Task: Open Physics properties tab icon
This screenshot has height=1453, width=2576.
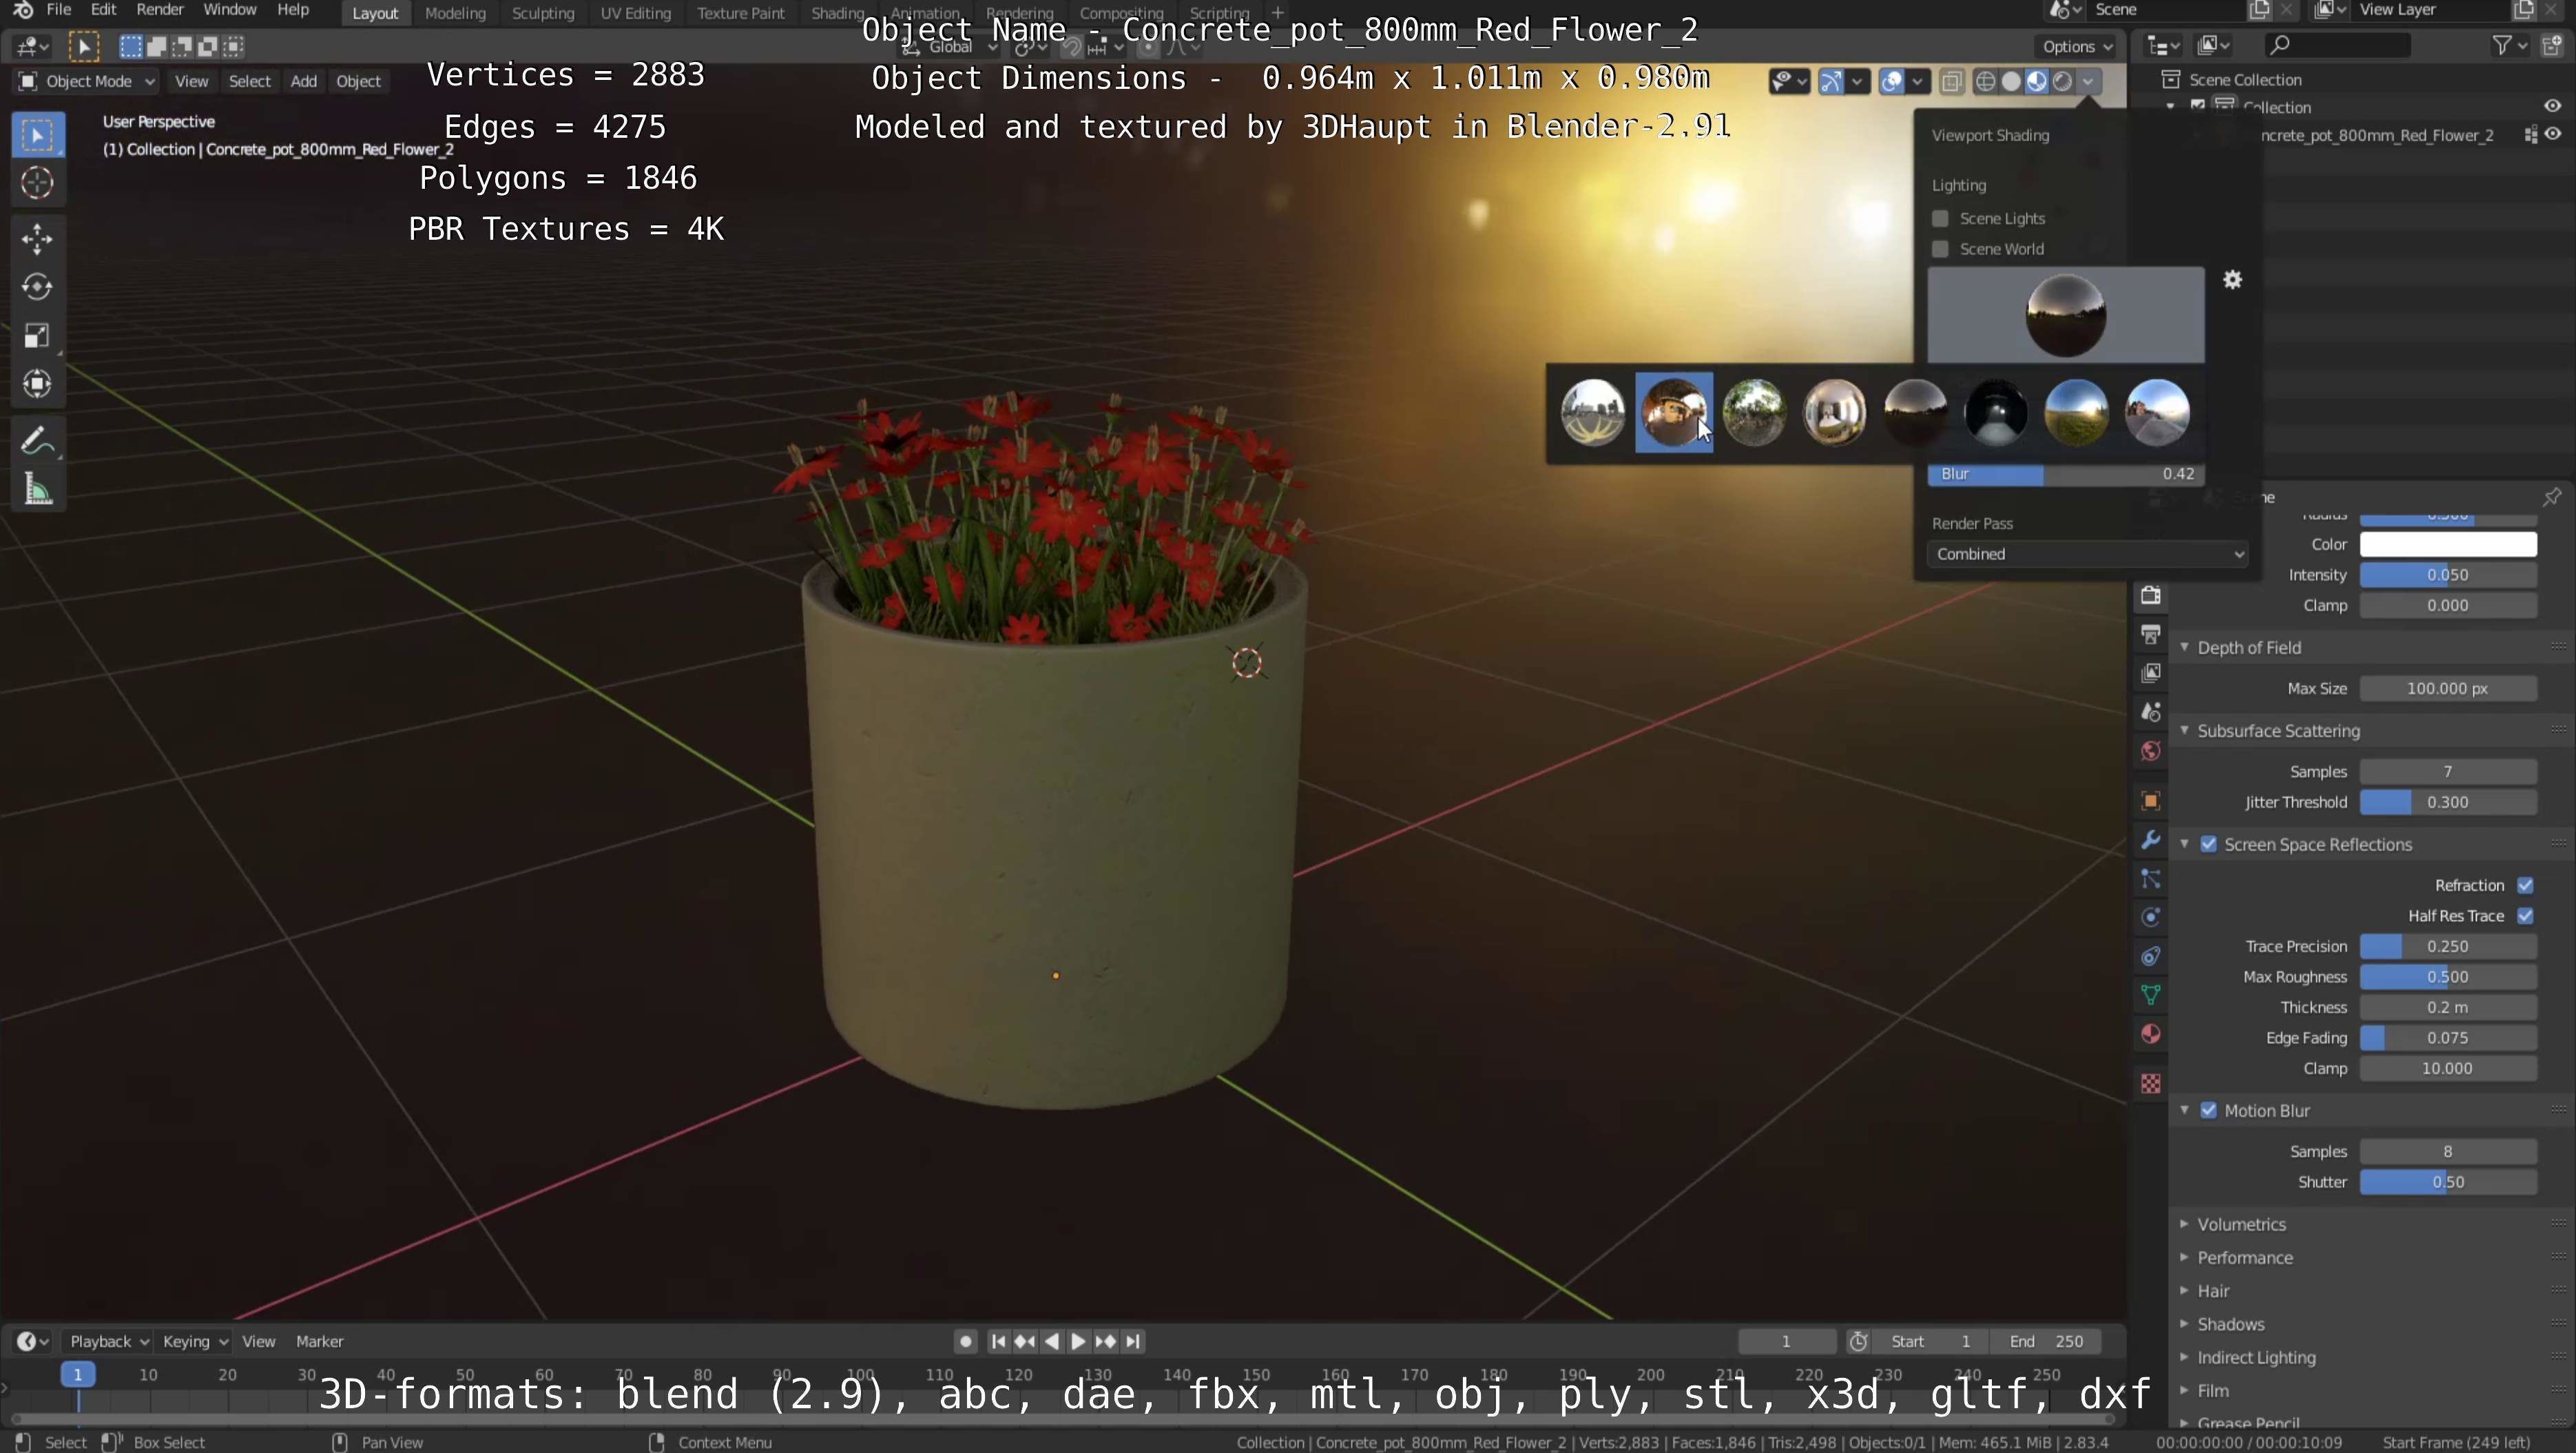Action: (2151, 917)
